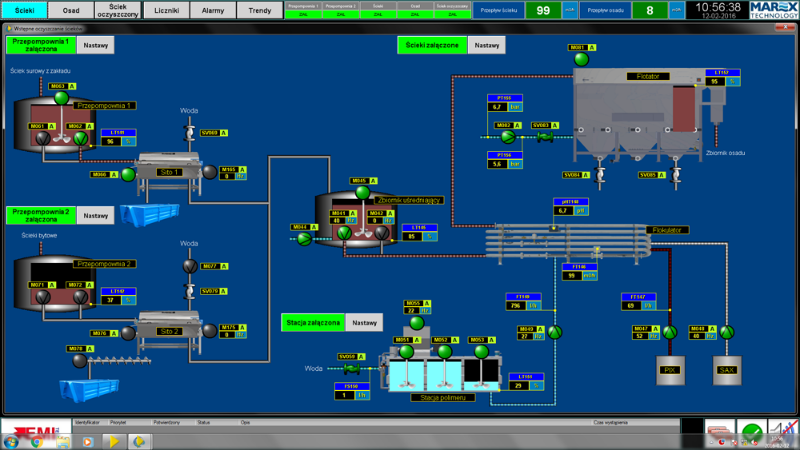
Task: Click the M044 pump left of Zbiornik uśredniający
Action: click(300, 238)
